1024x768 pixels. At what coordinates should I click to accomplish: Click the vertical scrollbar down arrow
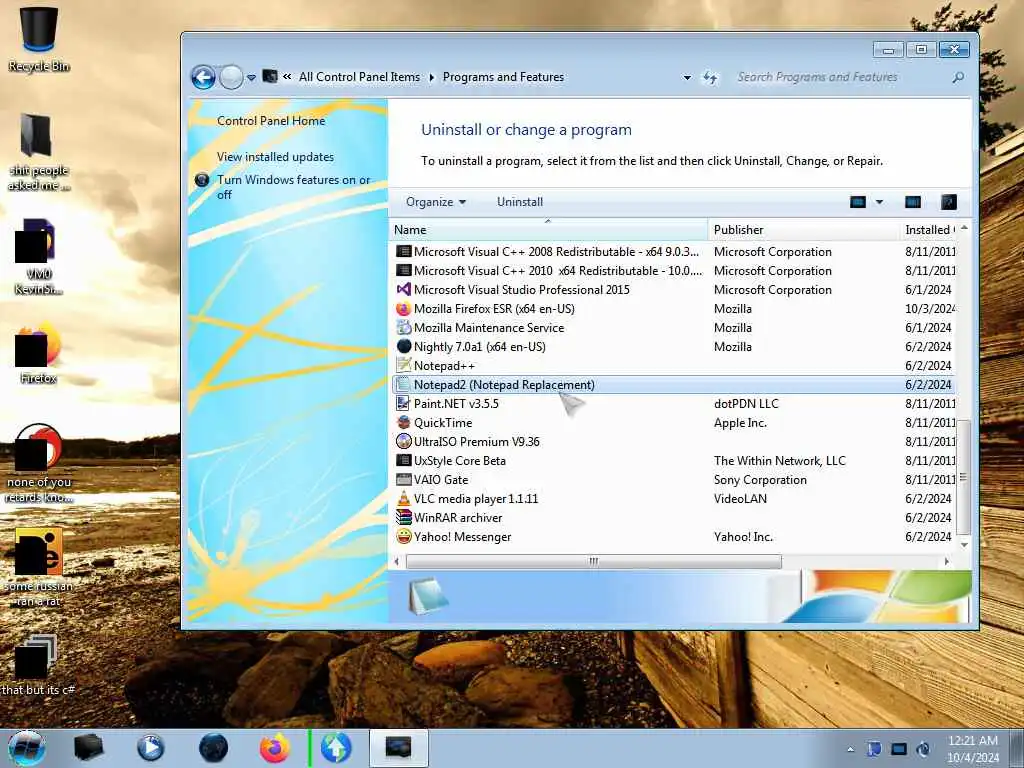click(964, 544)
